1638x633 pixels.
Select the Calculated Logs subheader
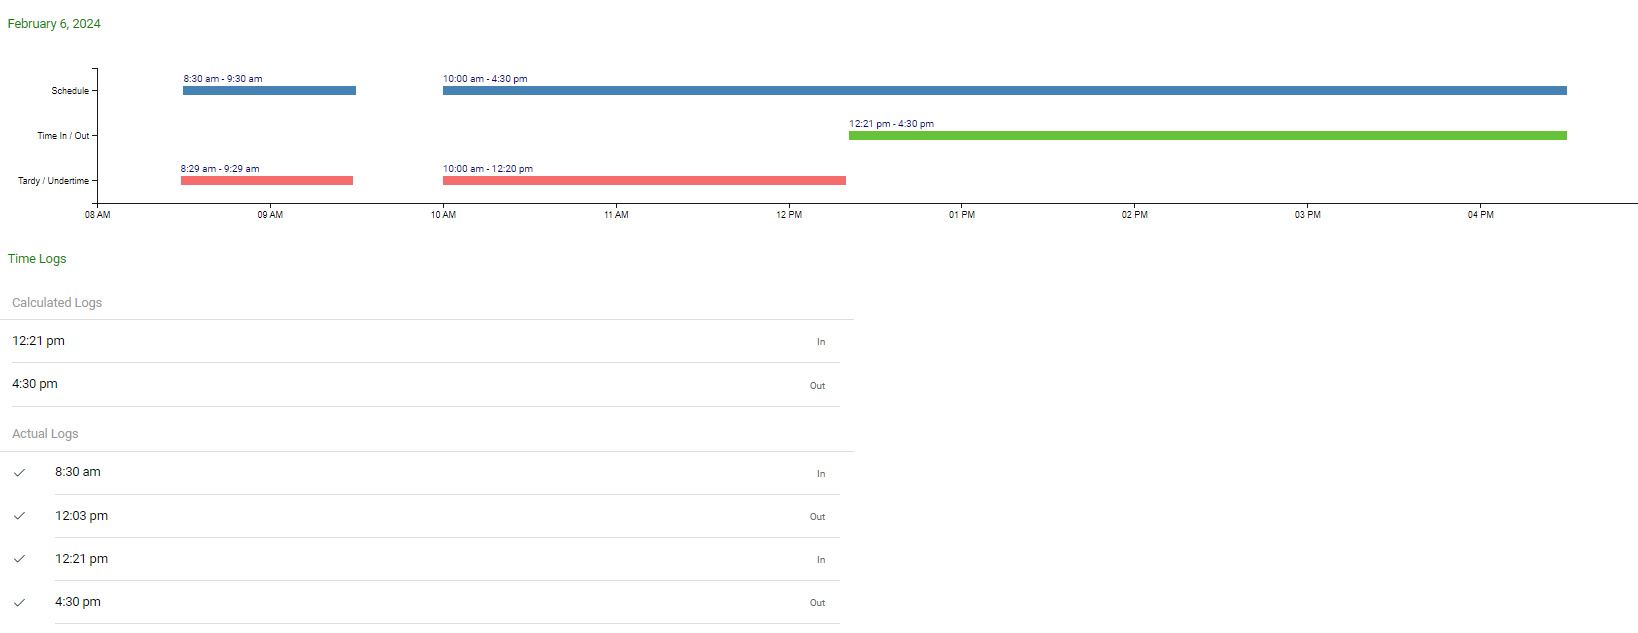[57, 303]
